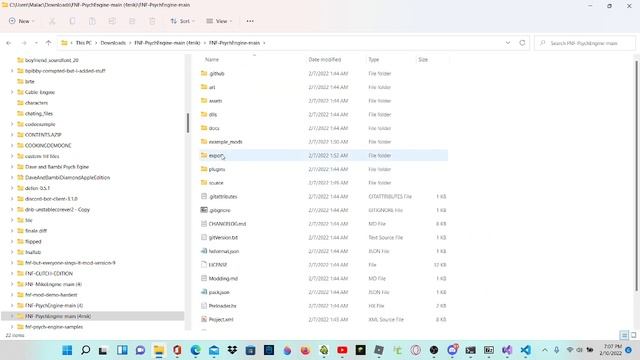Open the New item menu
The height and width of the screenshot is (360, 640).
[22, 21]
